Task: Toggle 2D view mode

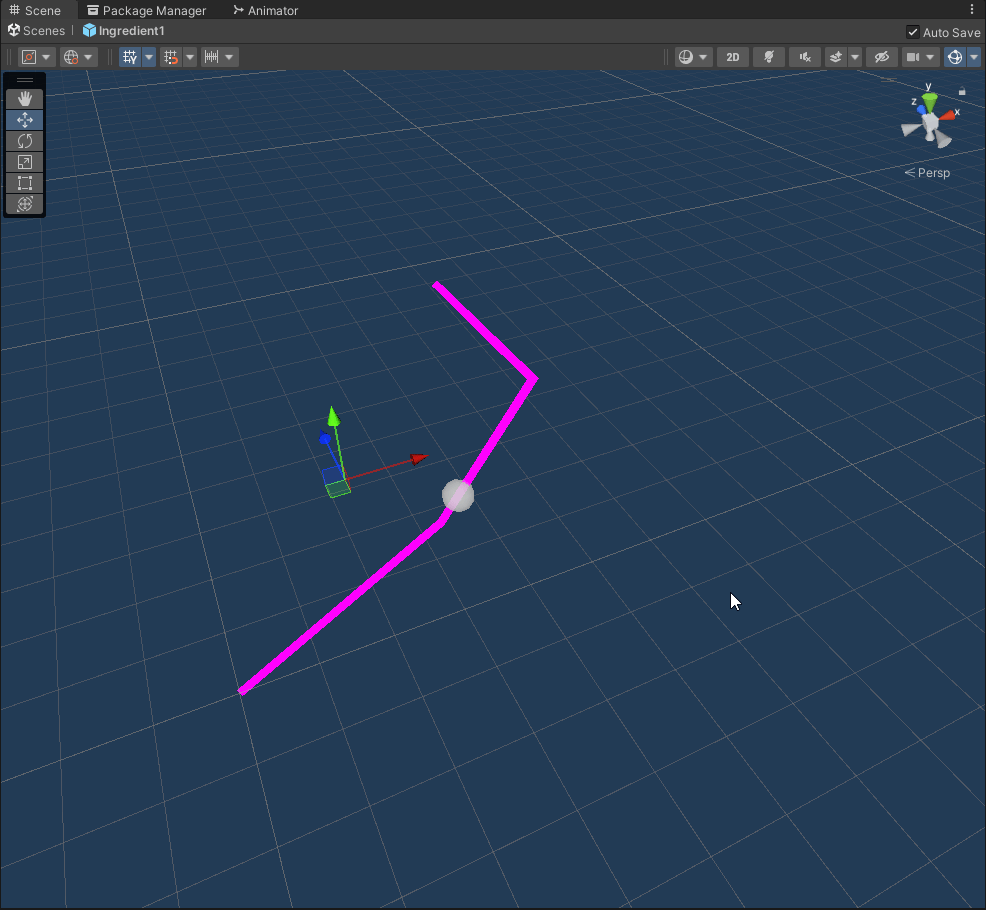Action: click(x=733, y=57)
